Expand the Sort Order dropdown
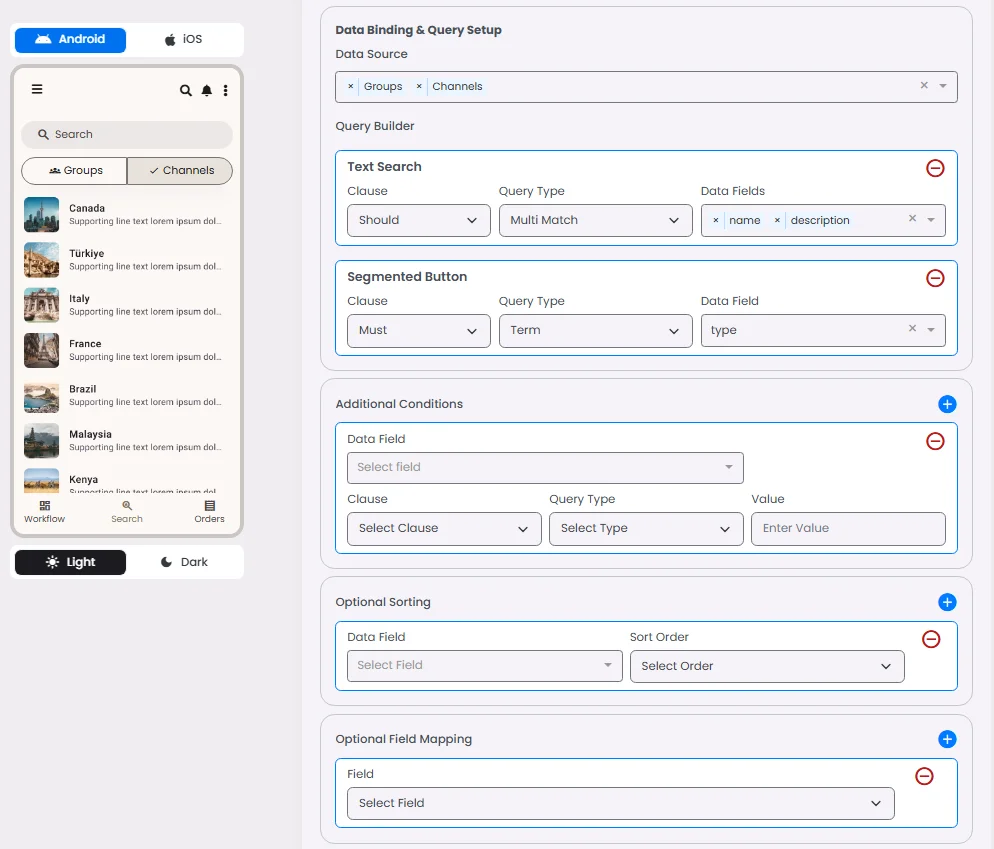Image resolution: width=994 pixels, height=849 pixels. click(766, 666)
